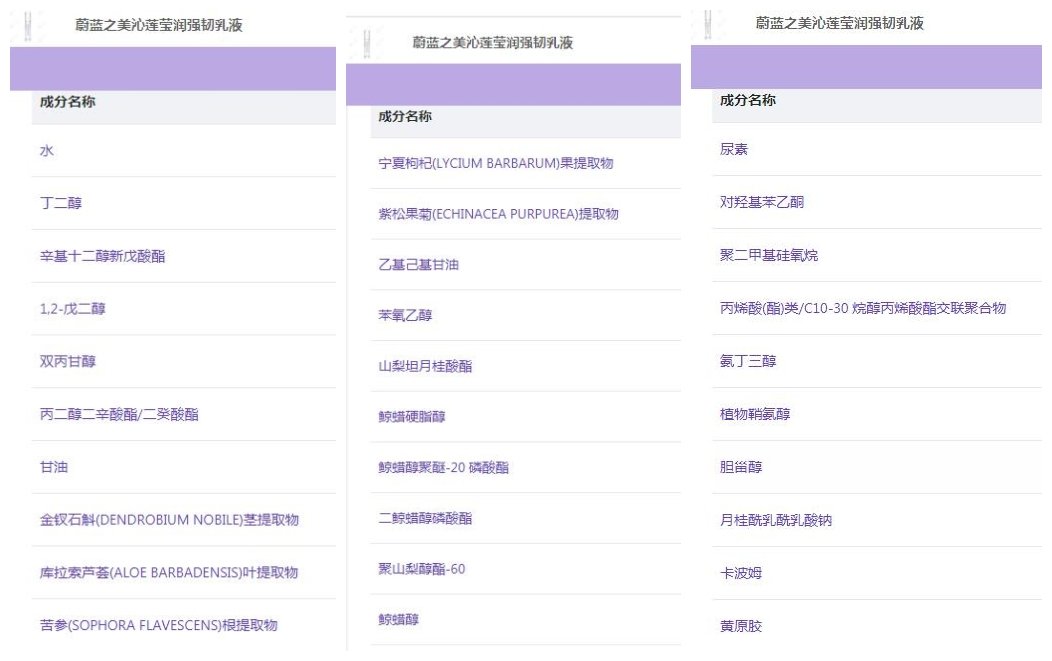Open 辛基十二醇新戊酸酯 ingredient details
The height and width of the screenshot is (661, 1052).
(x=102, y=256)
